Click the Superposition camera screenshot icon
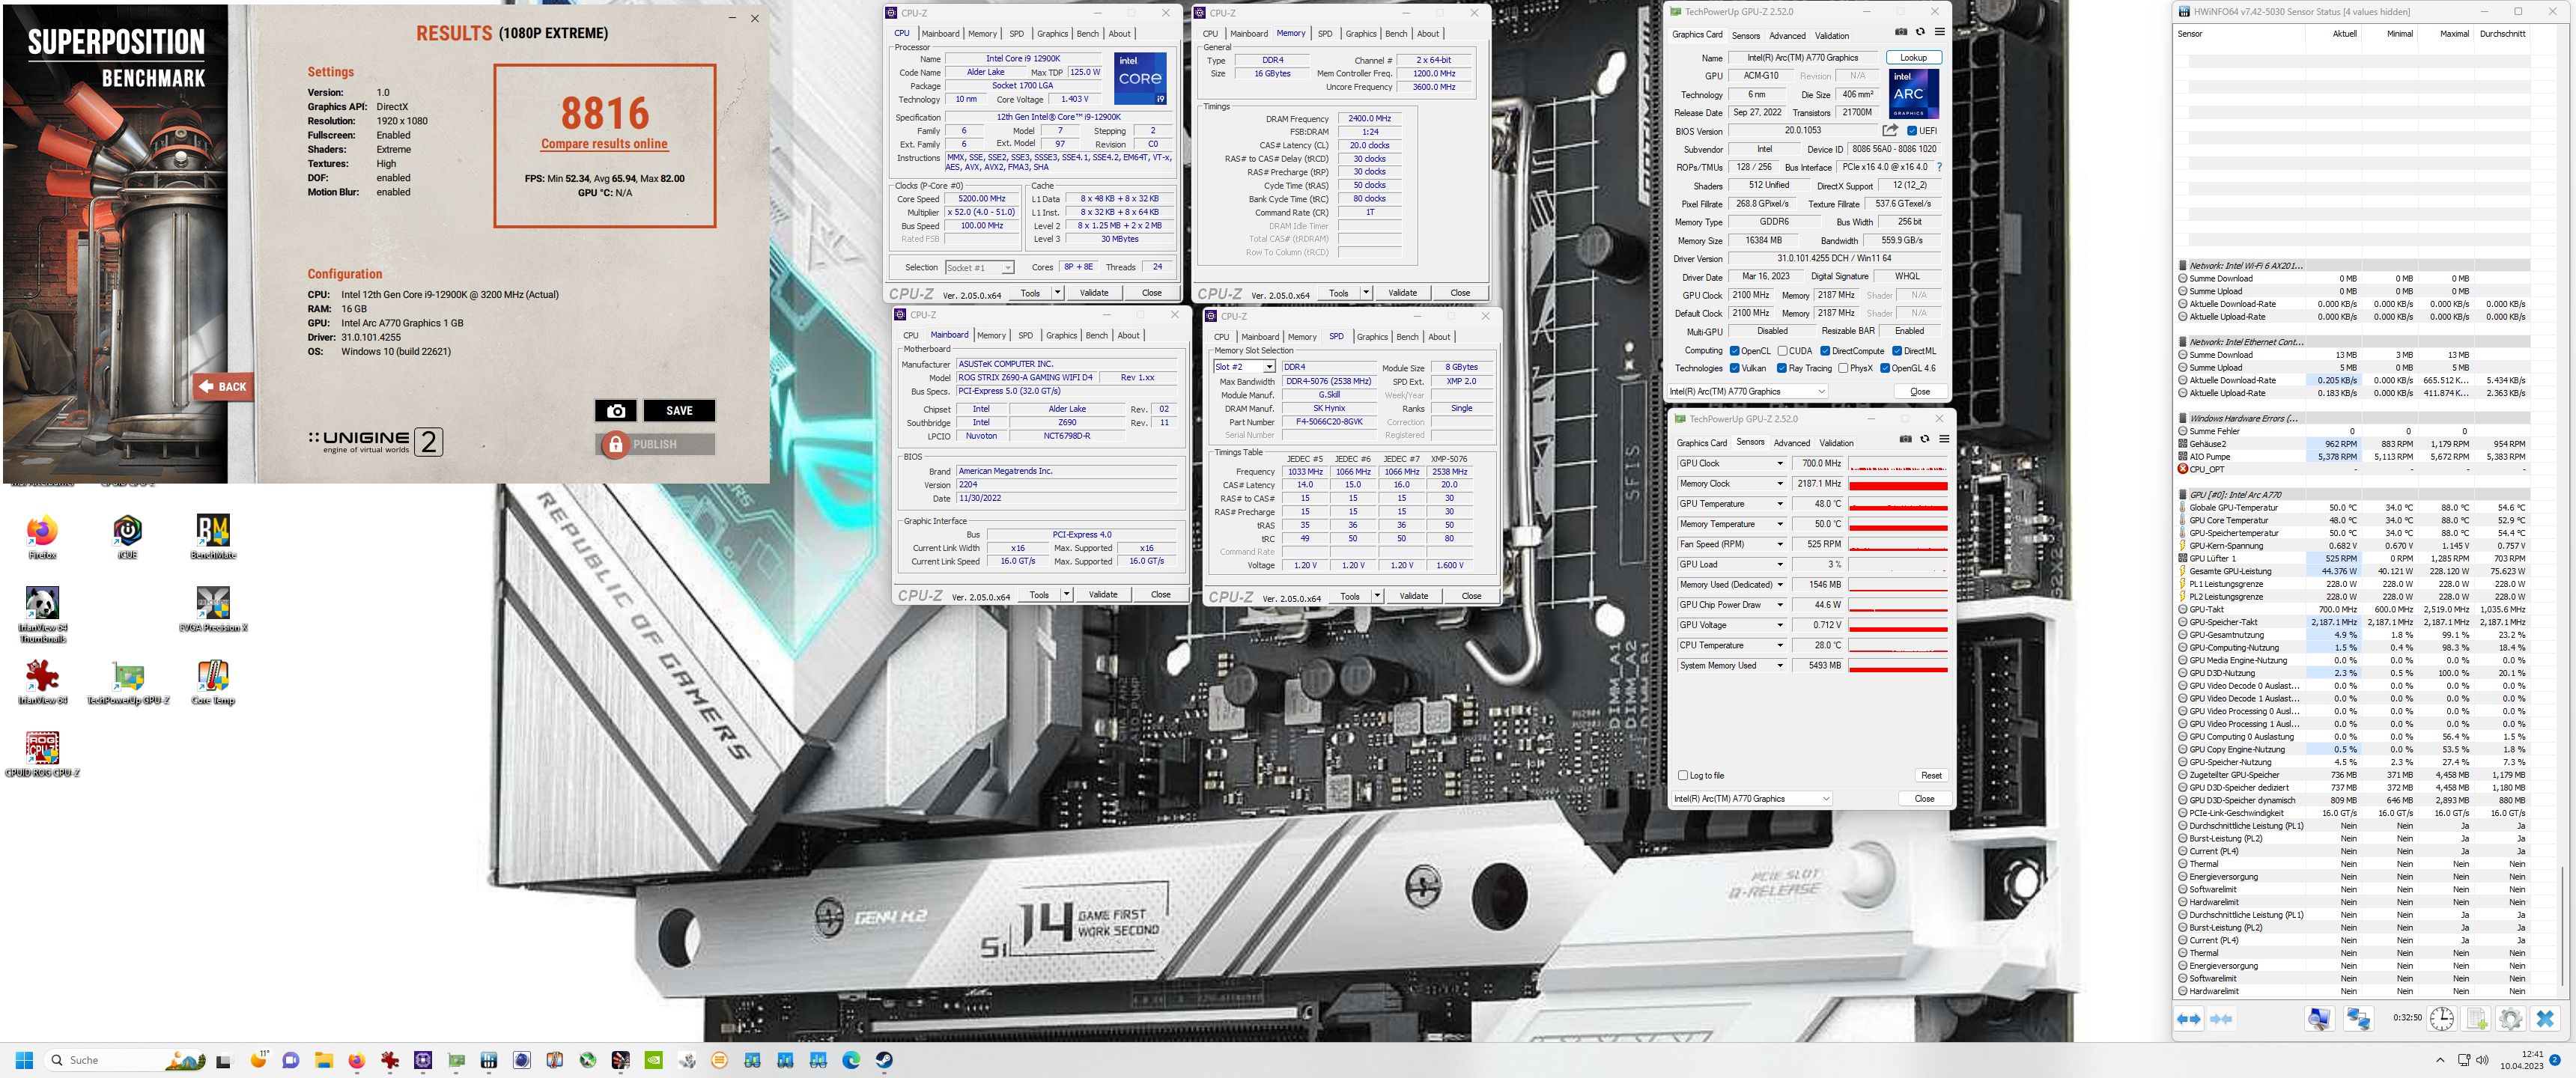Viewport: 2576px width, 1078px height. [616, 410]
